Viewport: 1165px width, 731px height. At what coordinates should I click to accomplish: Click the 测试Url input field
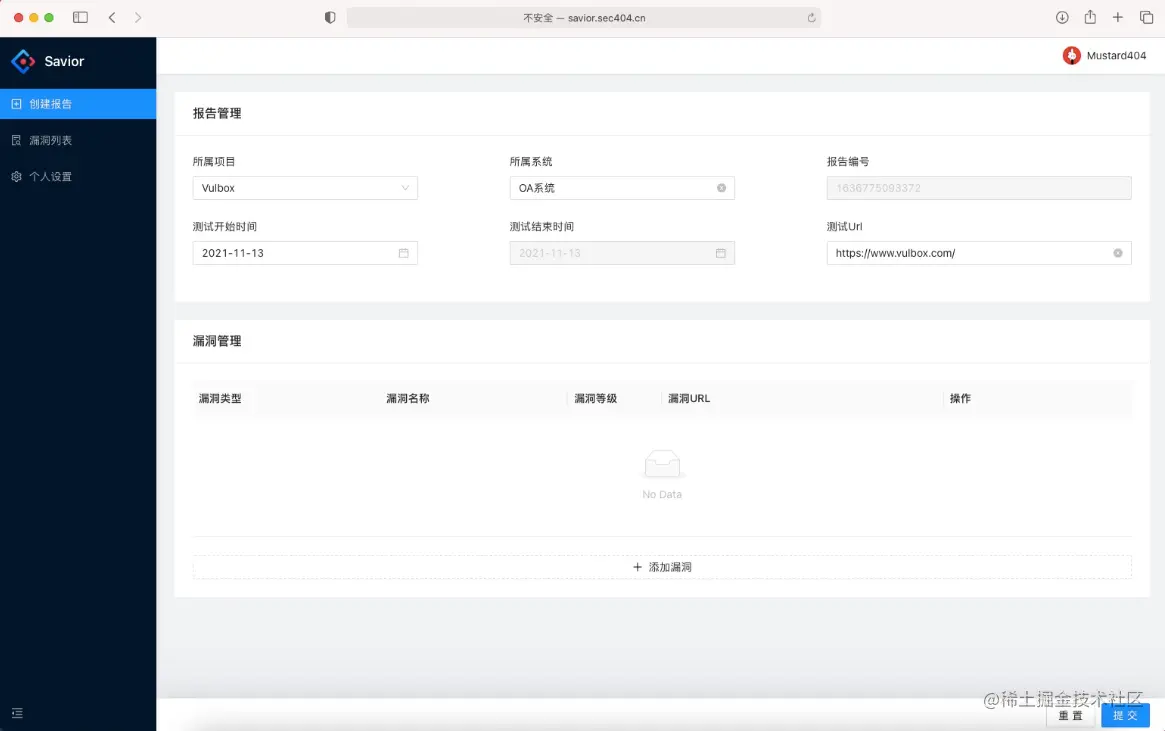[979, 253]
